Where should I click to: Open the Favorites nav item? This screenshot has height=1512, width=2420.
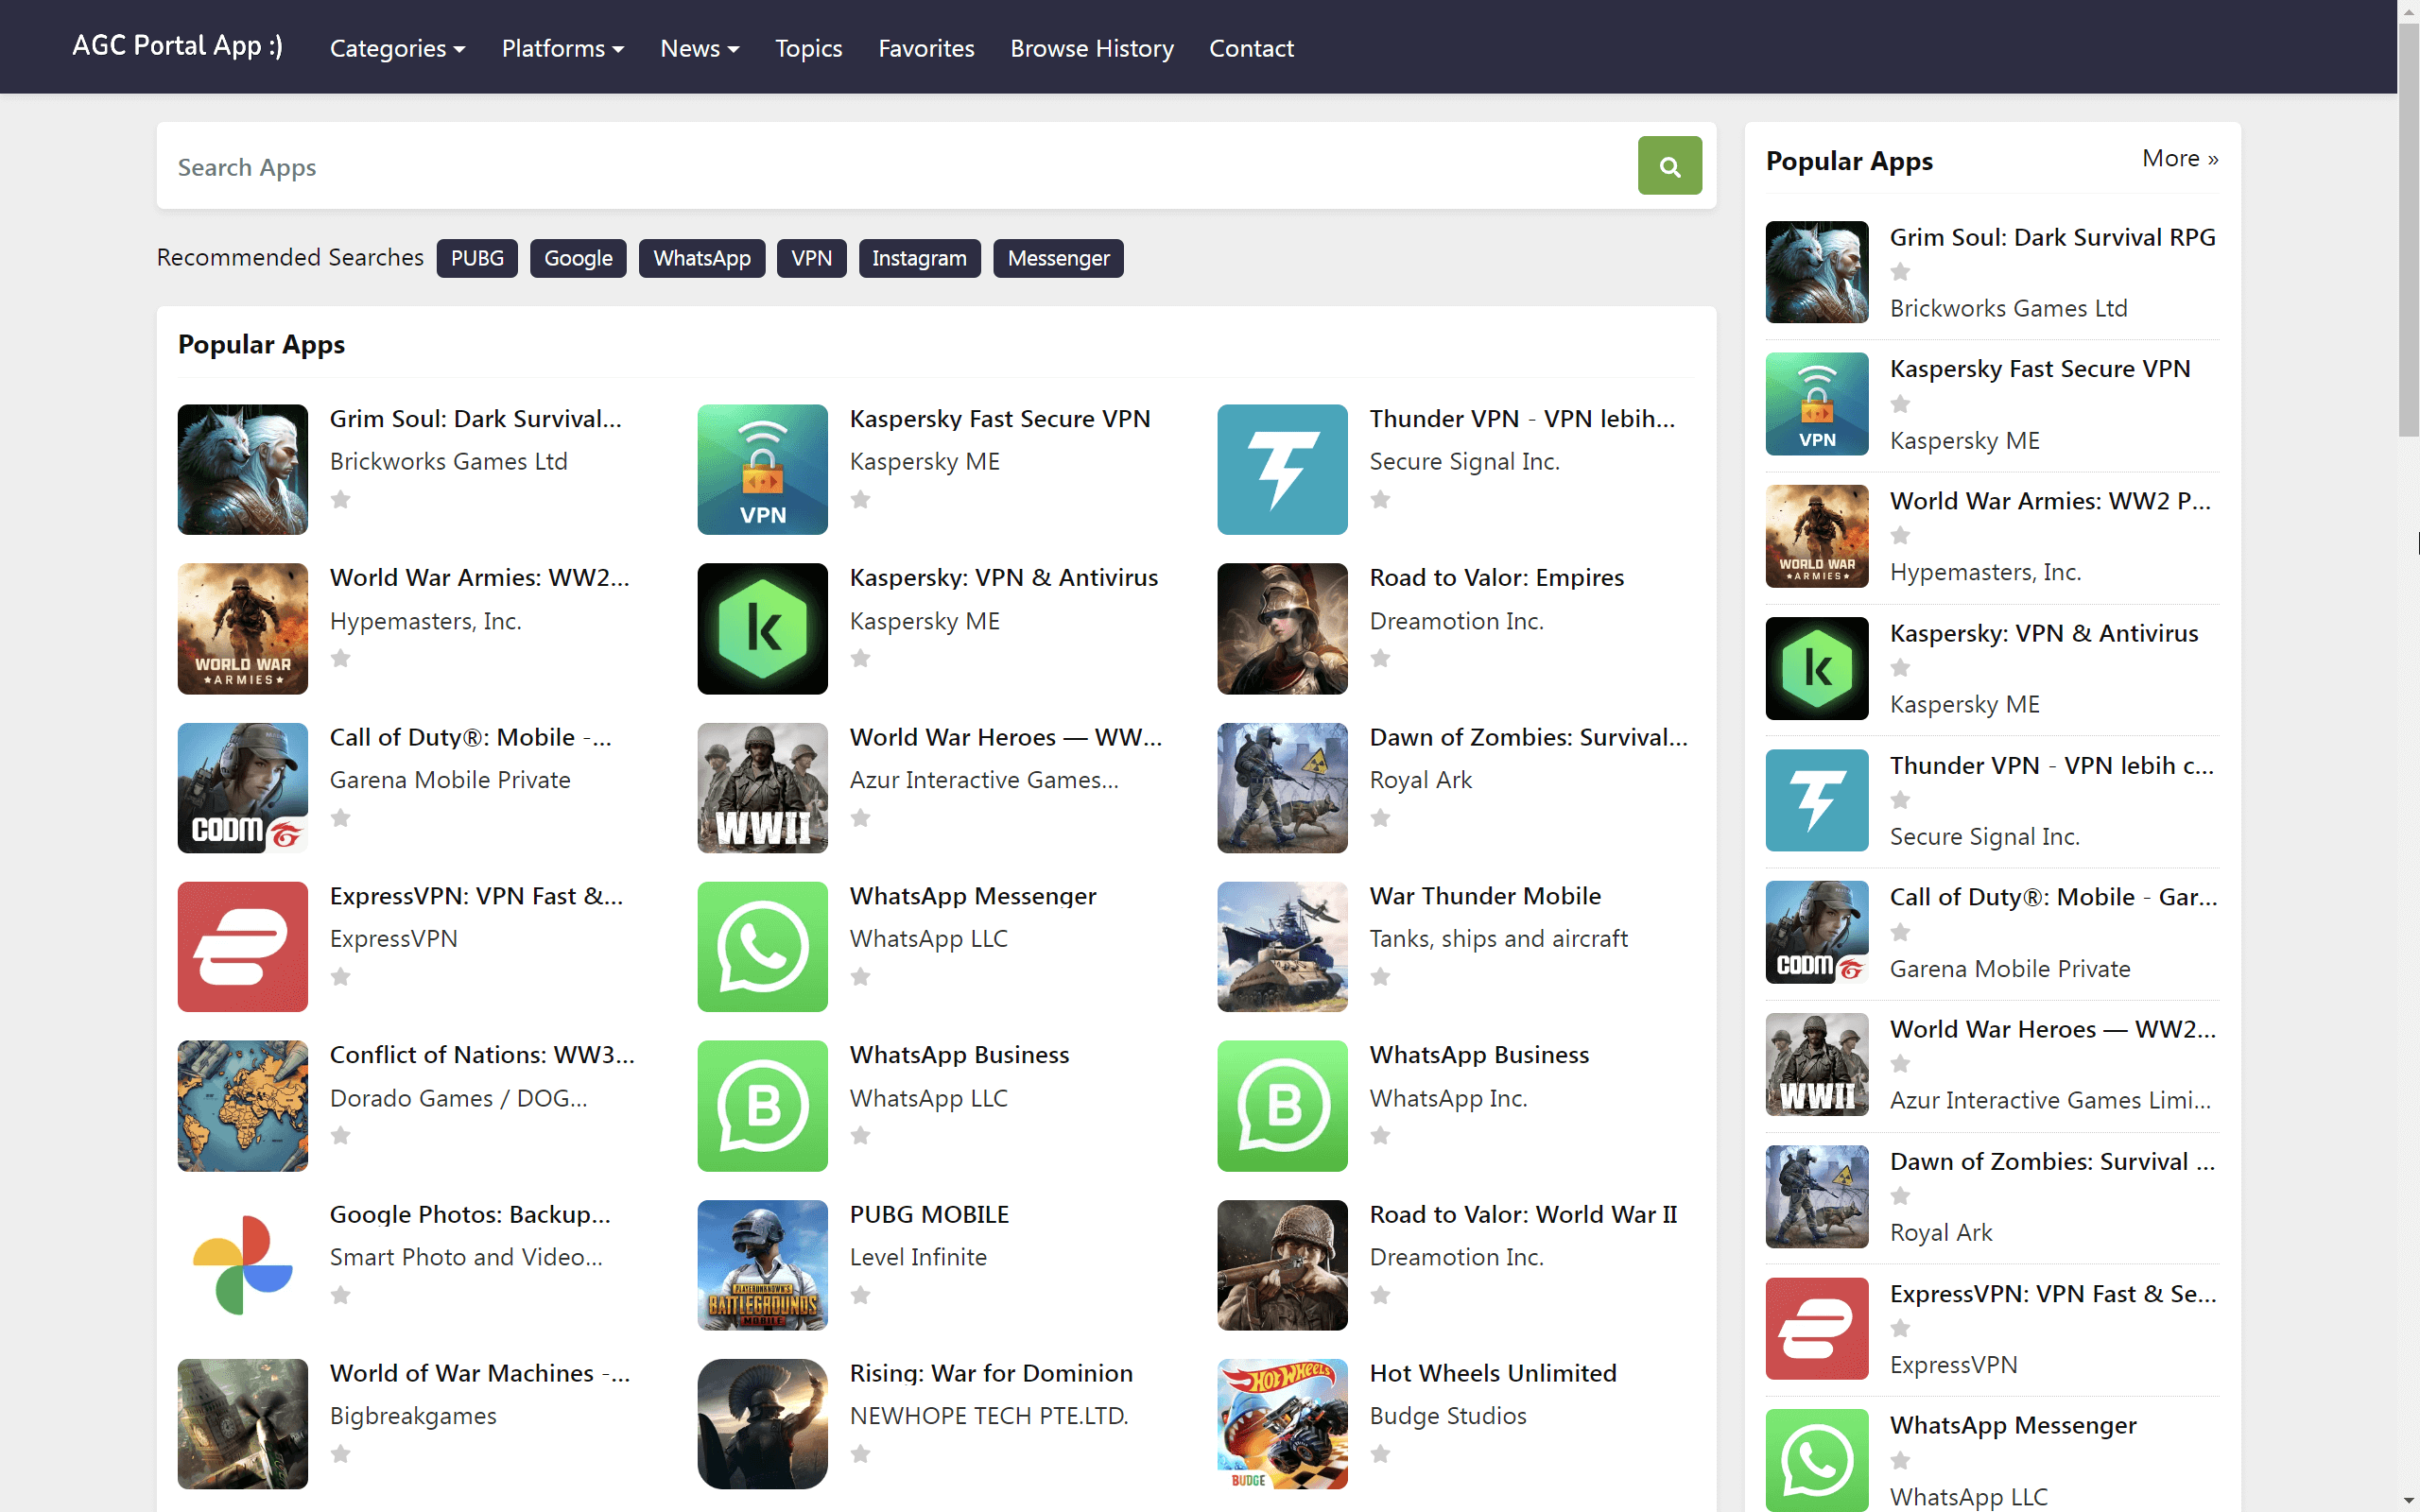(926, 48)
